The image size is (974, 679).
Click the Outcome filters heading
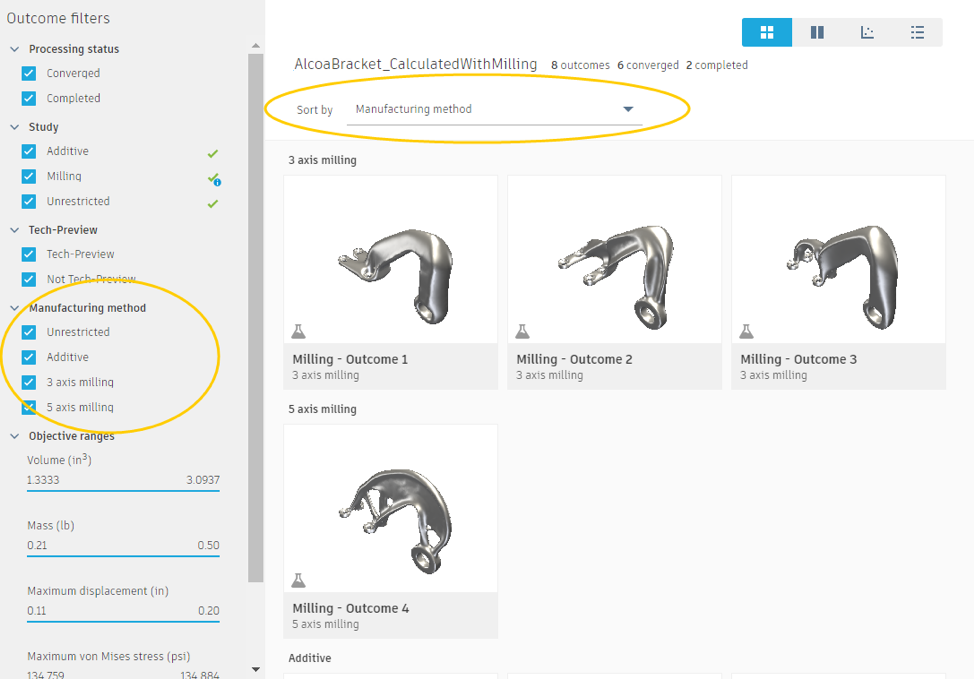click(x=58, y=19)
